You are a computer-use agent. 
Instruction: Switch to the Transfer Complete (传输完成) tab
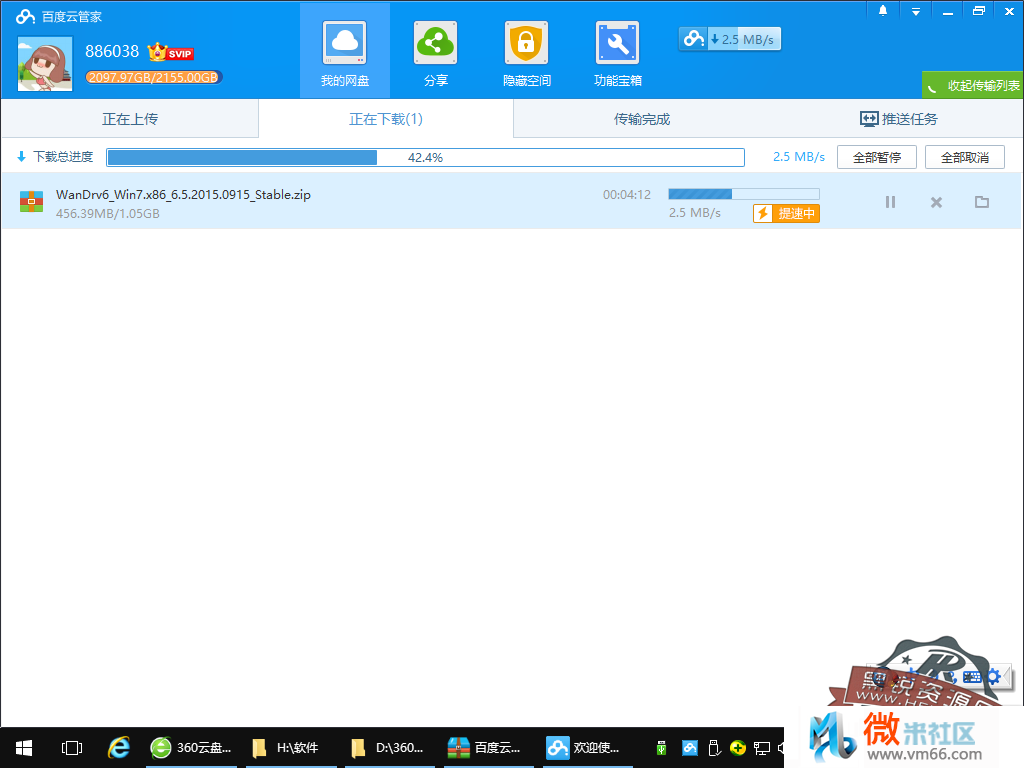[x=642, y=119]
